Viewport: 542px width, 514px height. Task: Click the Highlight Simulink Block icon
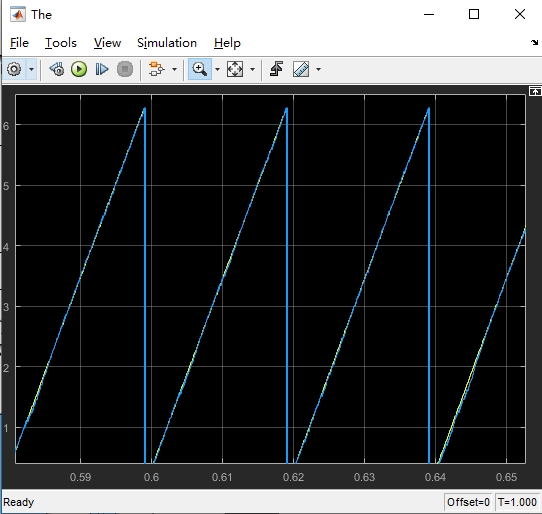(x=157, y=69)
